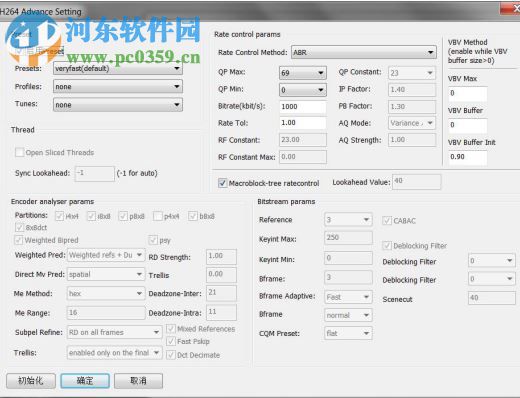
Task: Toggle the Fast Pskip checkbox
Action: [171, 341]
